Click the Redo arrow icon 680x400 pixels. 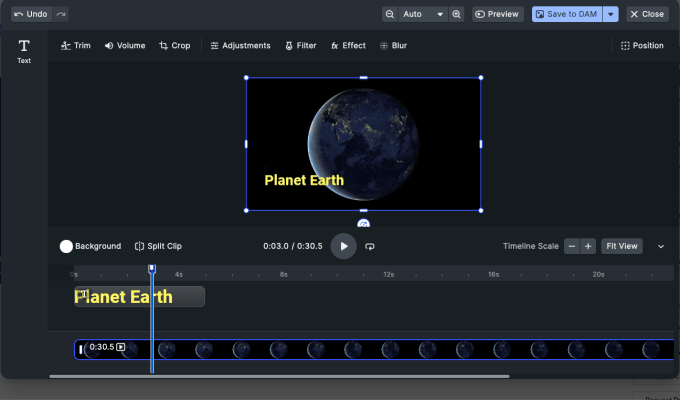[x=62, y=14]
